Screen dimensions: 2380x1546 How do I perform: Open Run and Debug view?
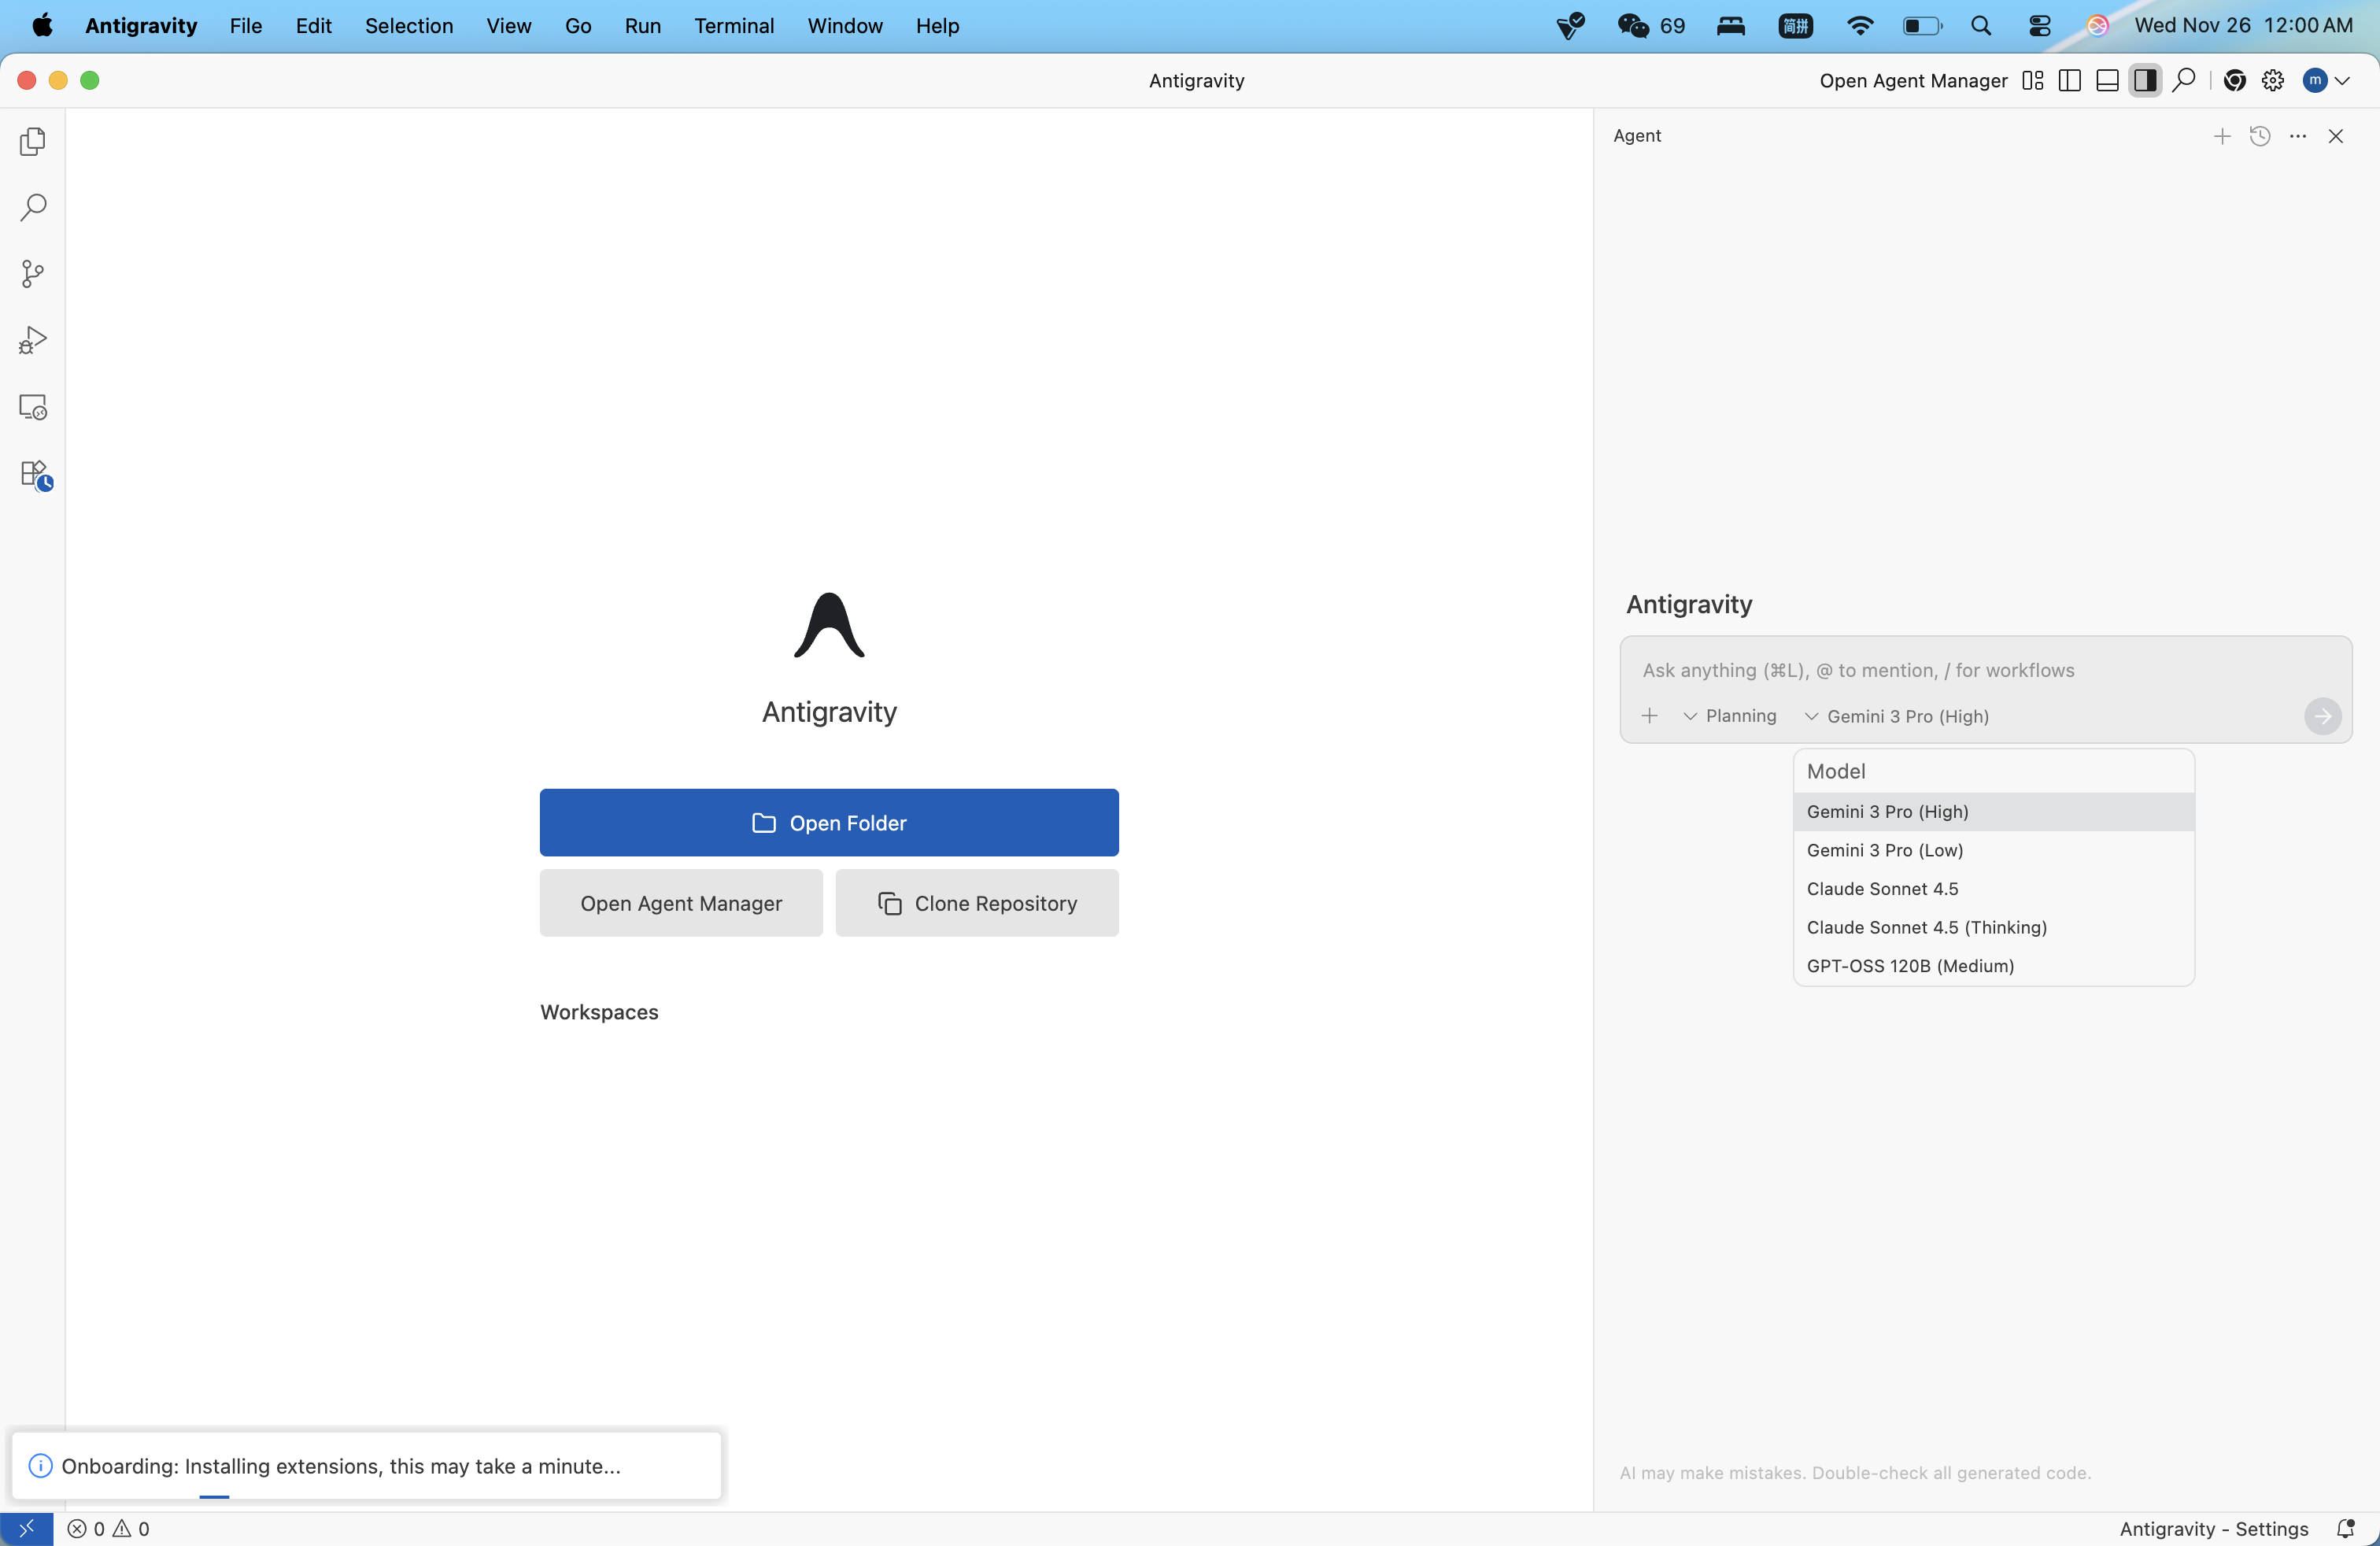point(33,341)
